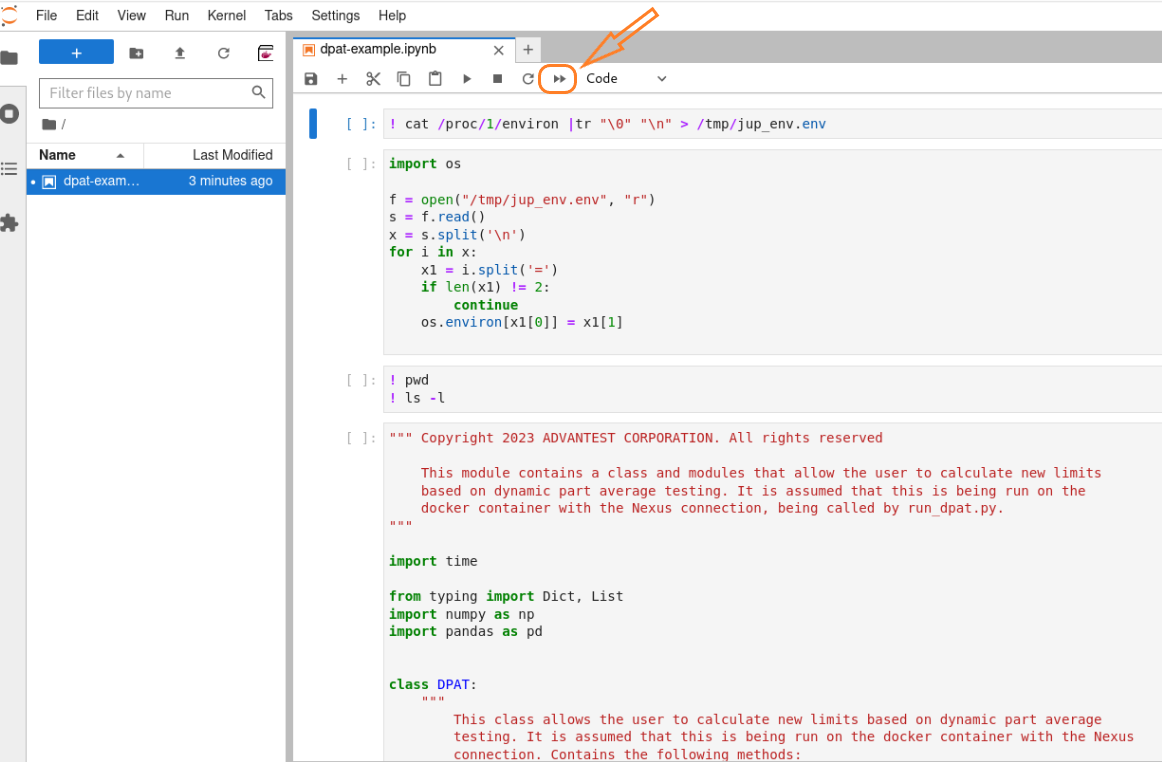This screenshot has width=1162, height=762.
Task: Sort files by the Name column header
Action: click(58, 155)
